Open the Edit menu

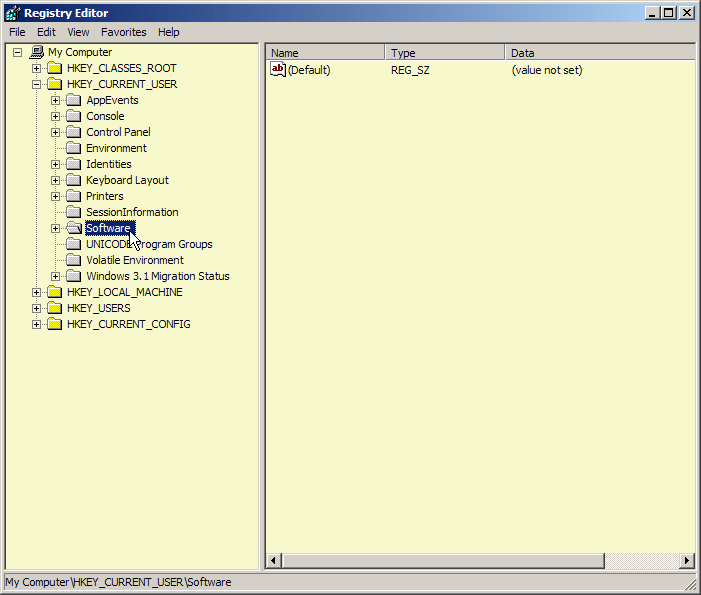46,32
